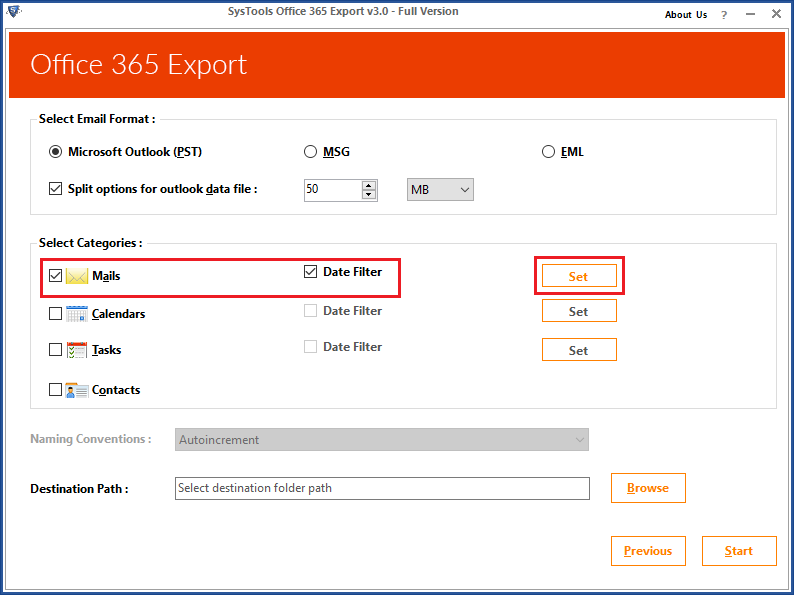This screenshot has height=595, width=794.
Task: Toggle split options for outlook data file
Action: pyautogui.click(x=56, y=189)
